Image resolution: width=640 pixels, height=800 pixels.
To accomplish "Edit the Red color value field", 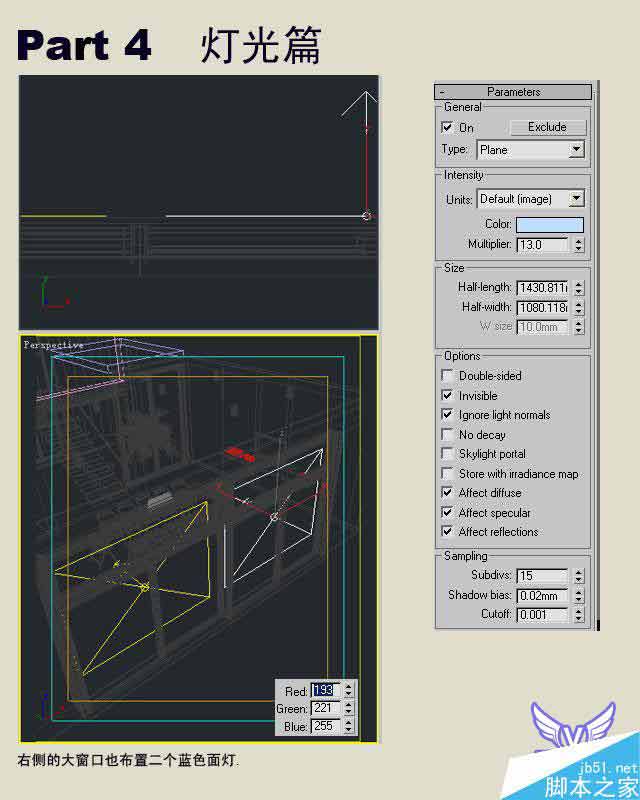I will pos(326,690).
